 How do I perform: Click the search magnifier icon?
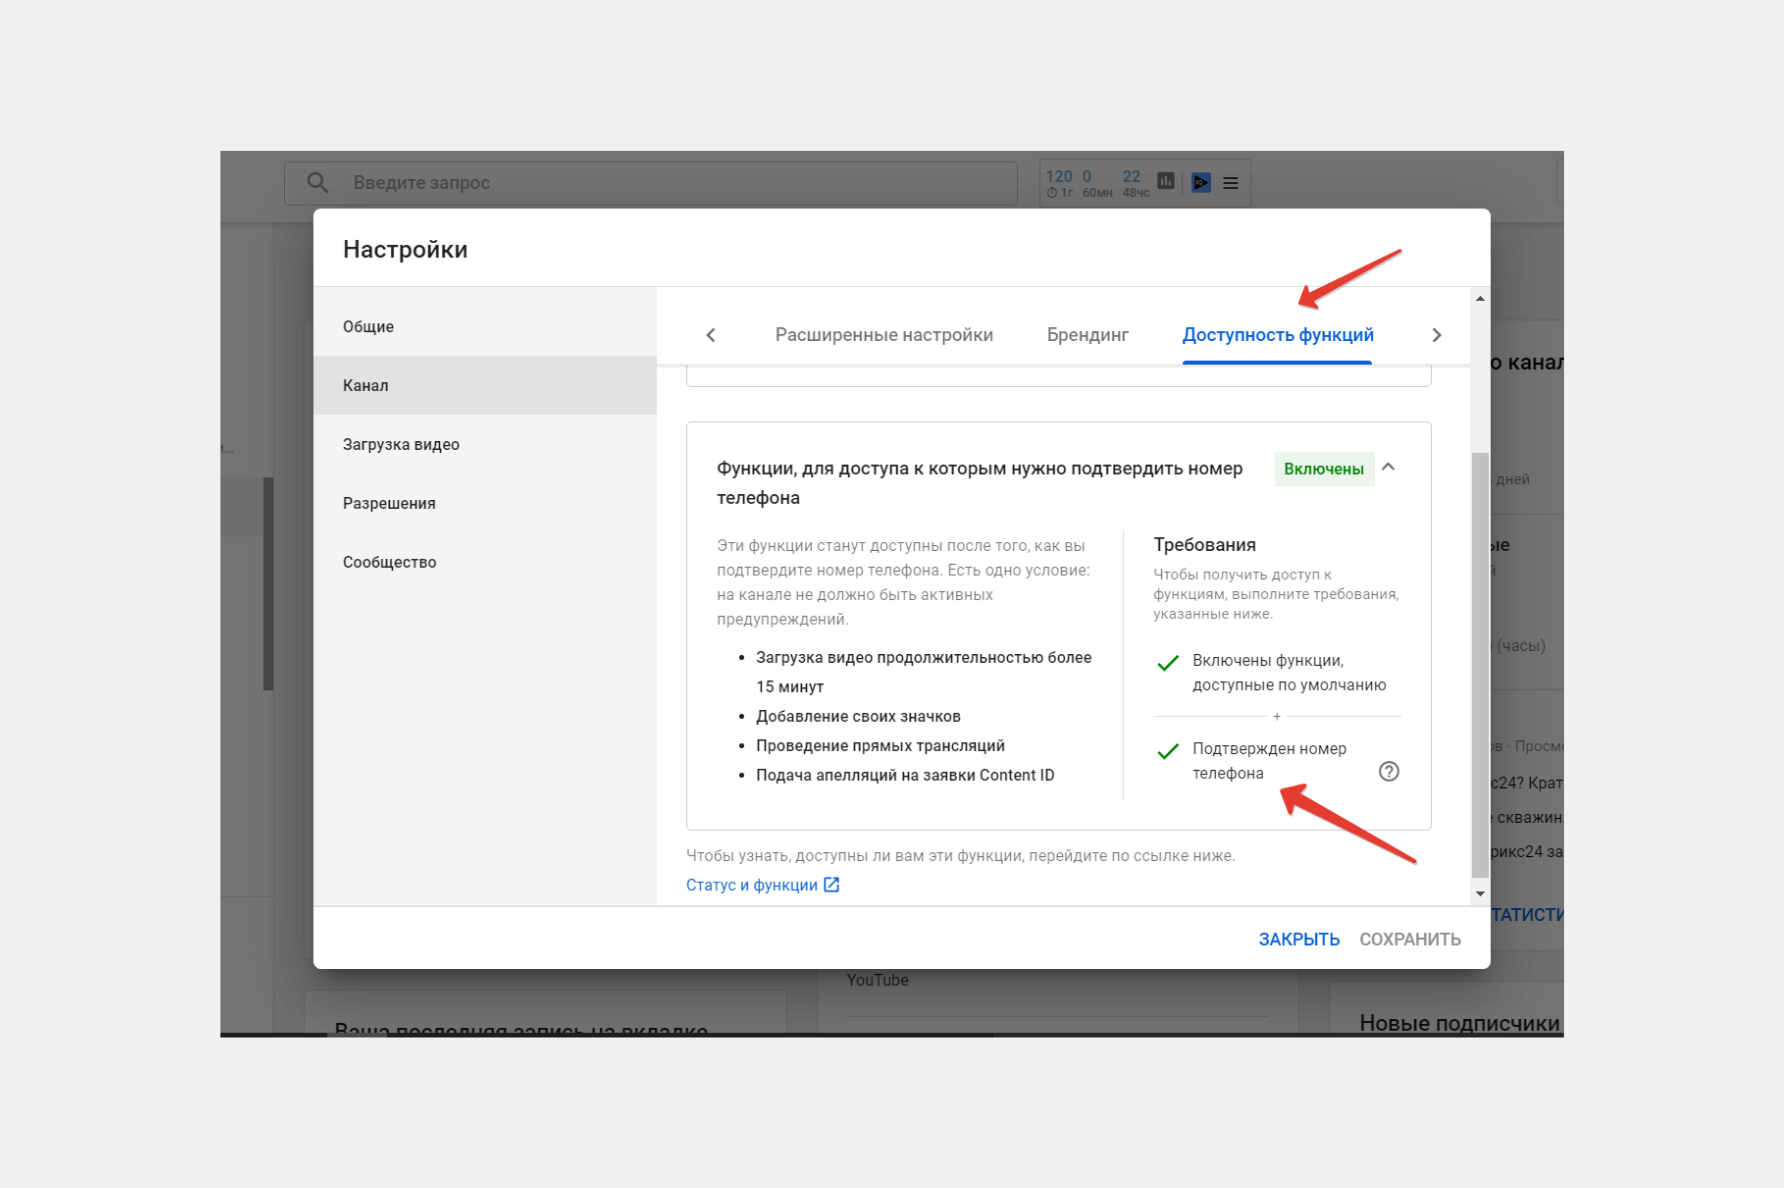pos(317,183)
